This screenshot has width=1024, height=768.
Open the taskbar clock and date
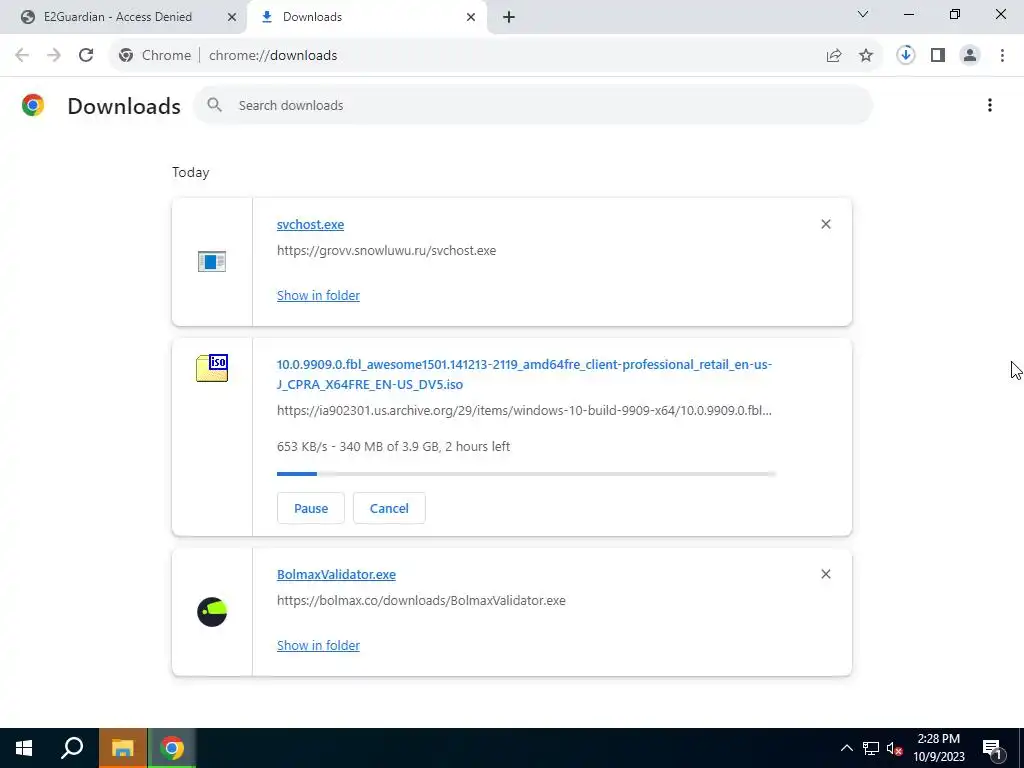pyautogui.click(x=938, y=748)
